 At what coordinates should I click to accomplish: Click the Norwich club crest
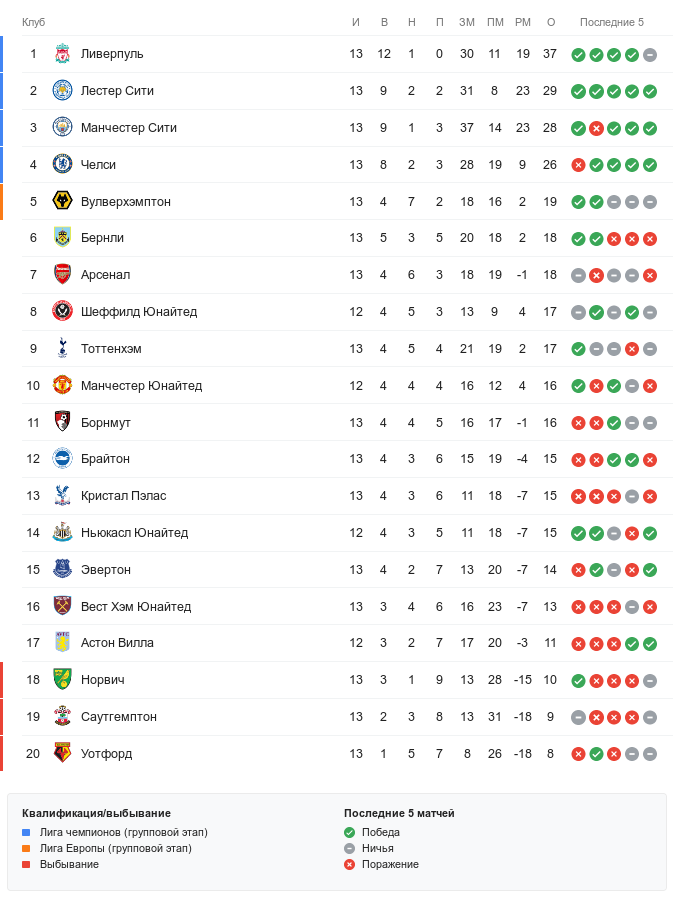pos(62,680)
